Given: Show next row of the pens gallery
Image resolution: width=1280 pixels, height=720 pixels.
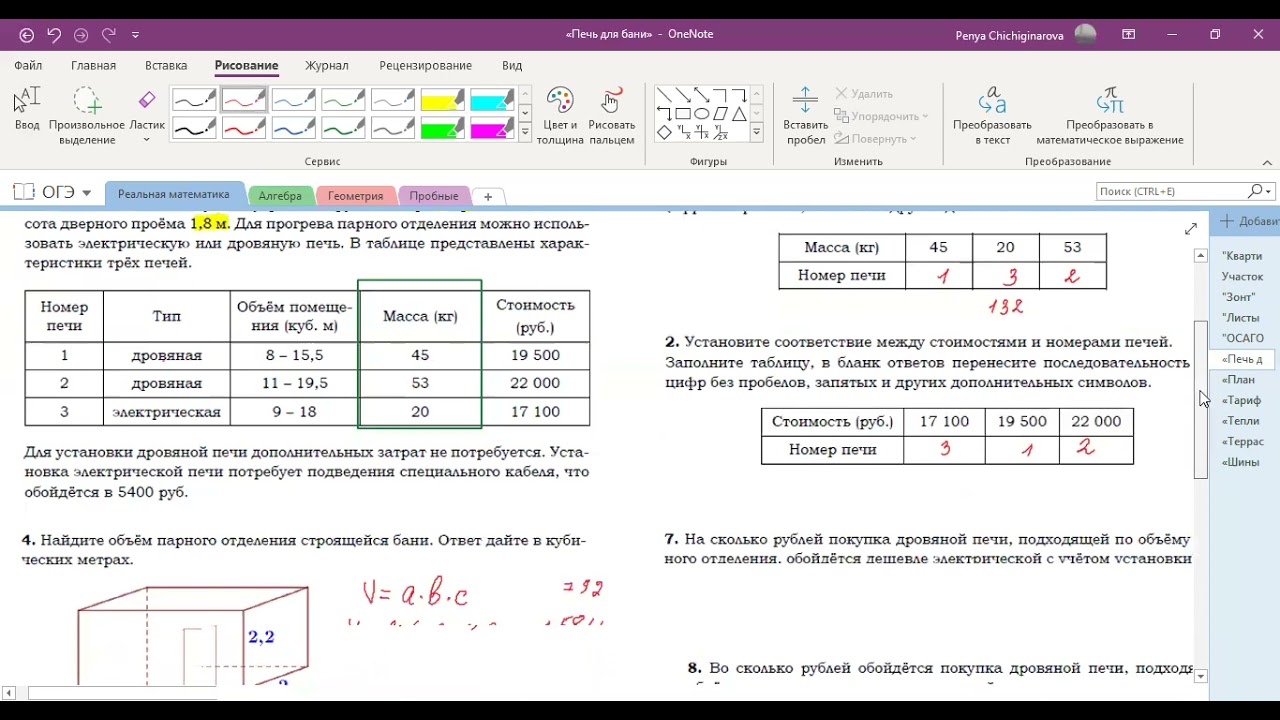Looking at the screenshot, I should [525, 114].
